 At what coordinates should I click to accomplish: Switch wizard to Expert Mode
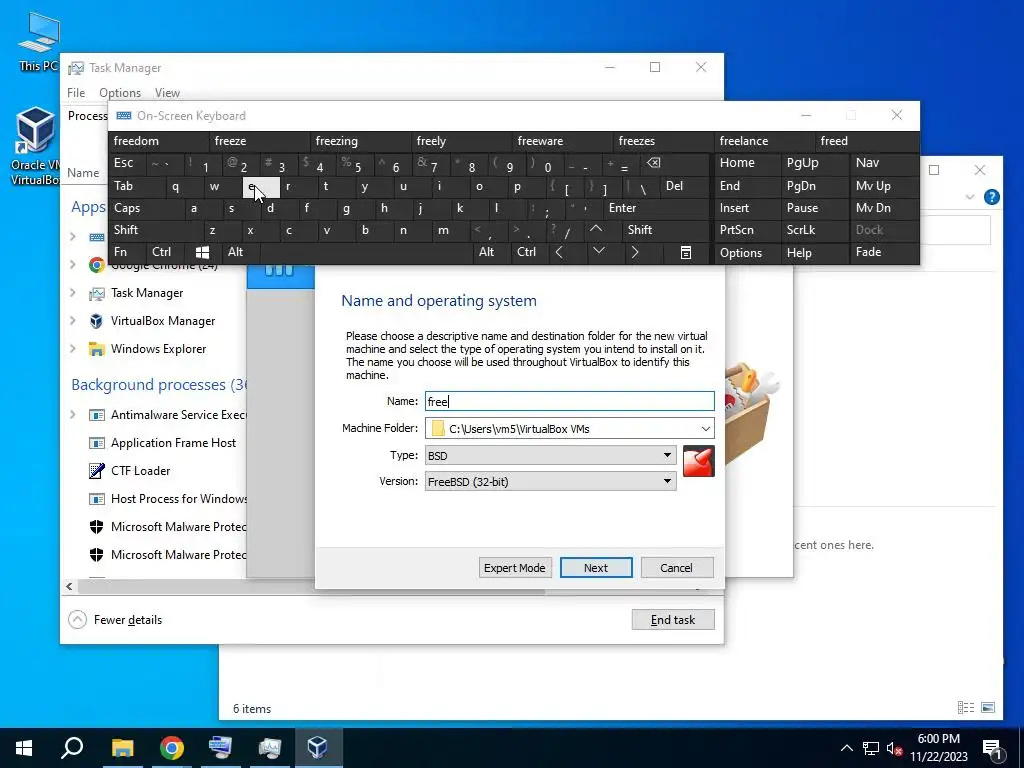[515, 568]
